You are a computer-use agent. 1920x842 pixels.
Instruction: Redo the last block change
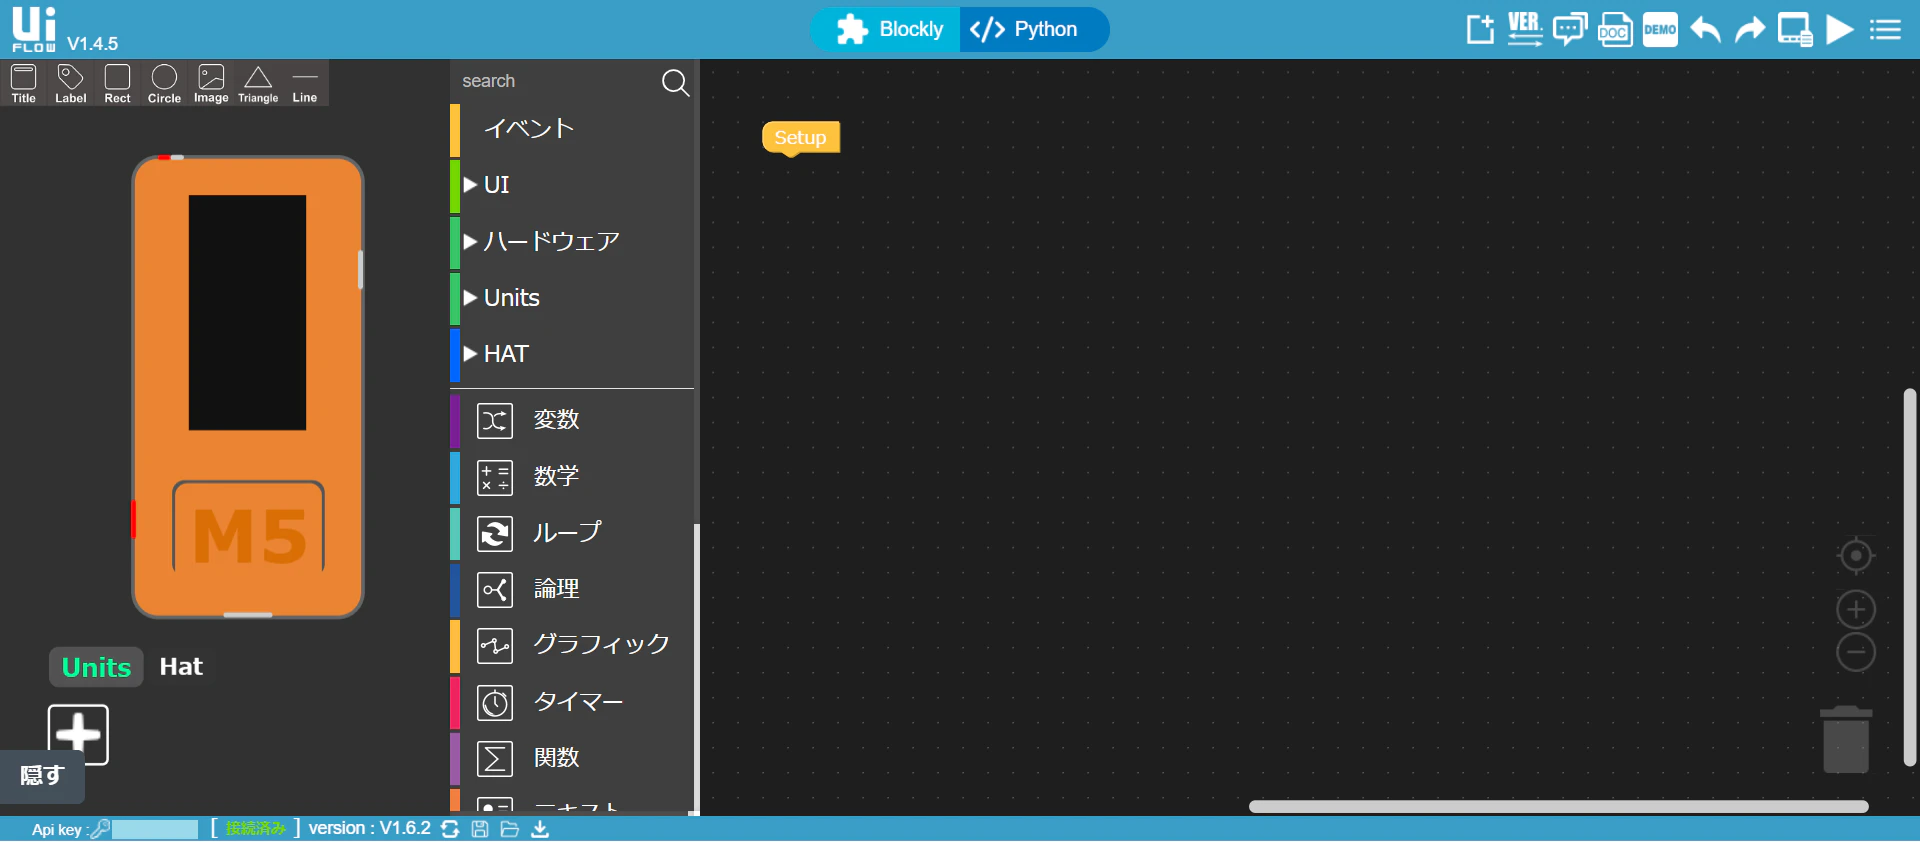point(1750,29)
